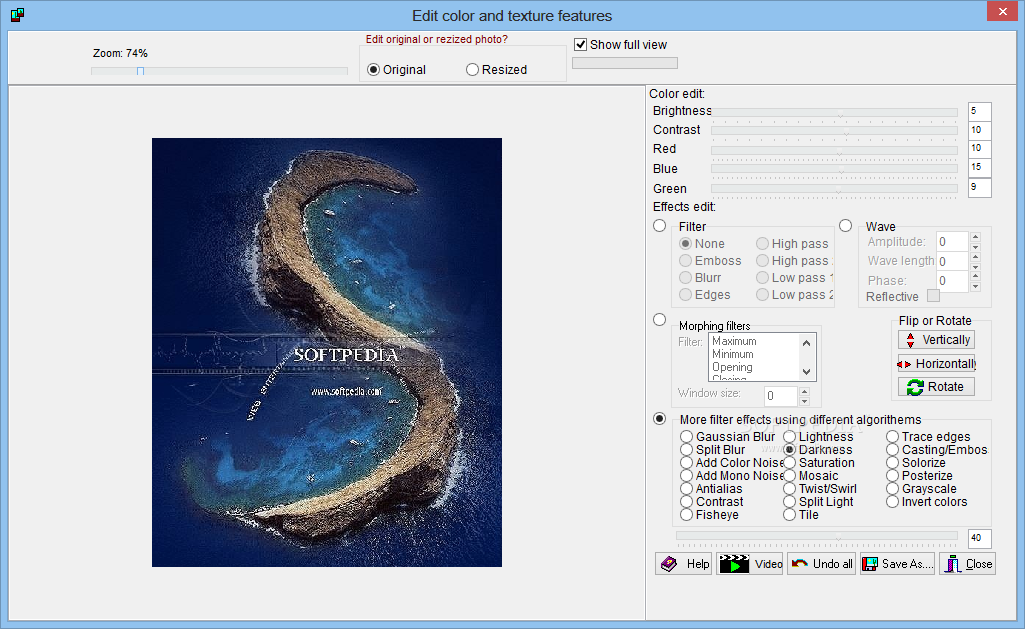Increase Window size with up spinner
Viewport: 1025px width, 629px height.
point(804,391)
